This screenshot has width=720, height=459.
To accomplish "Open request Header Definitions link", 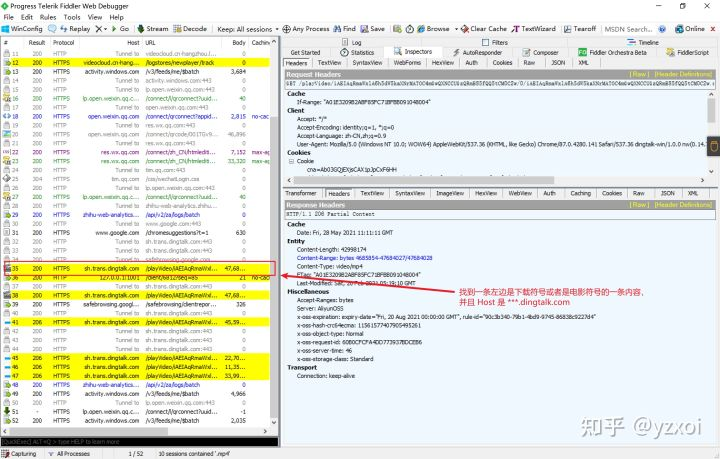I will (x=683, y=74).
